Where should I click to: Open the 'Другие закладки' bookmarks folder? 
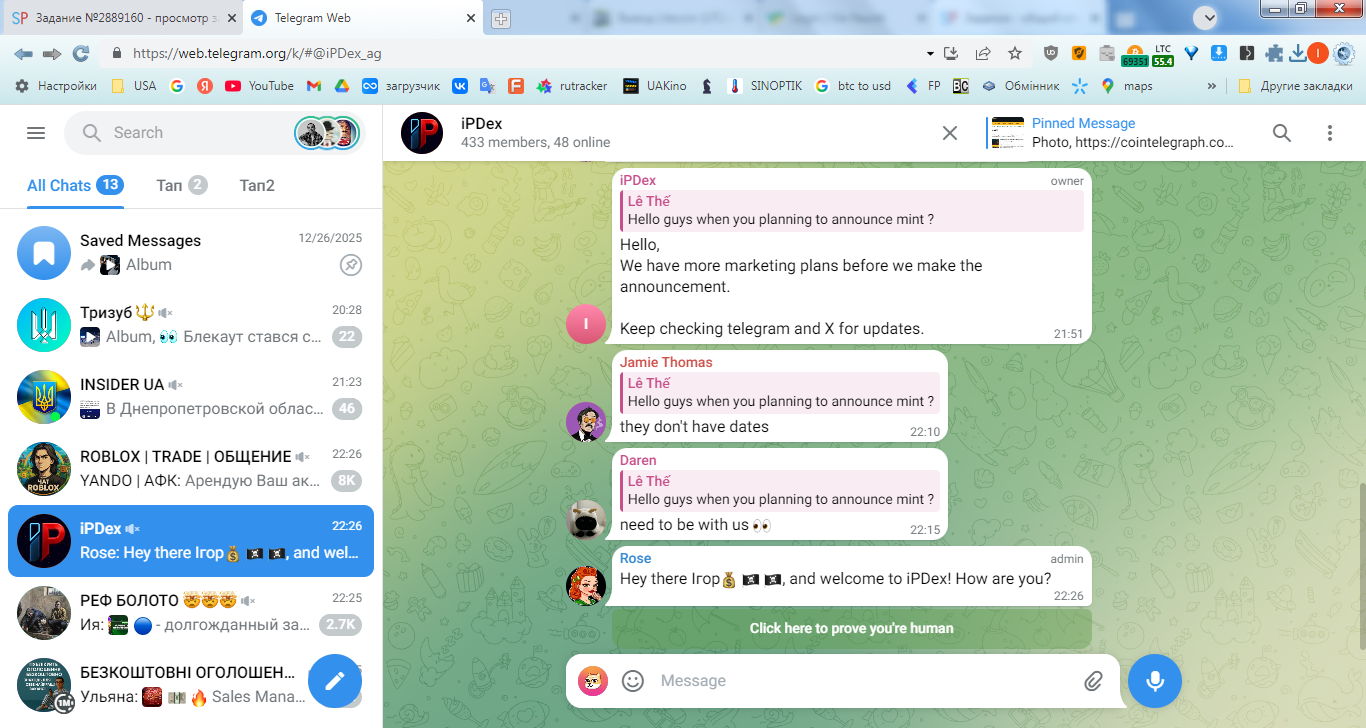coord(1295,86)
